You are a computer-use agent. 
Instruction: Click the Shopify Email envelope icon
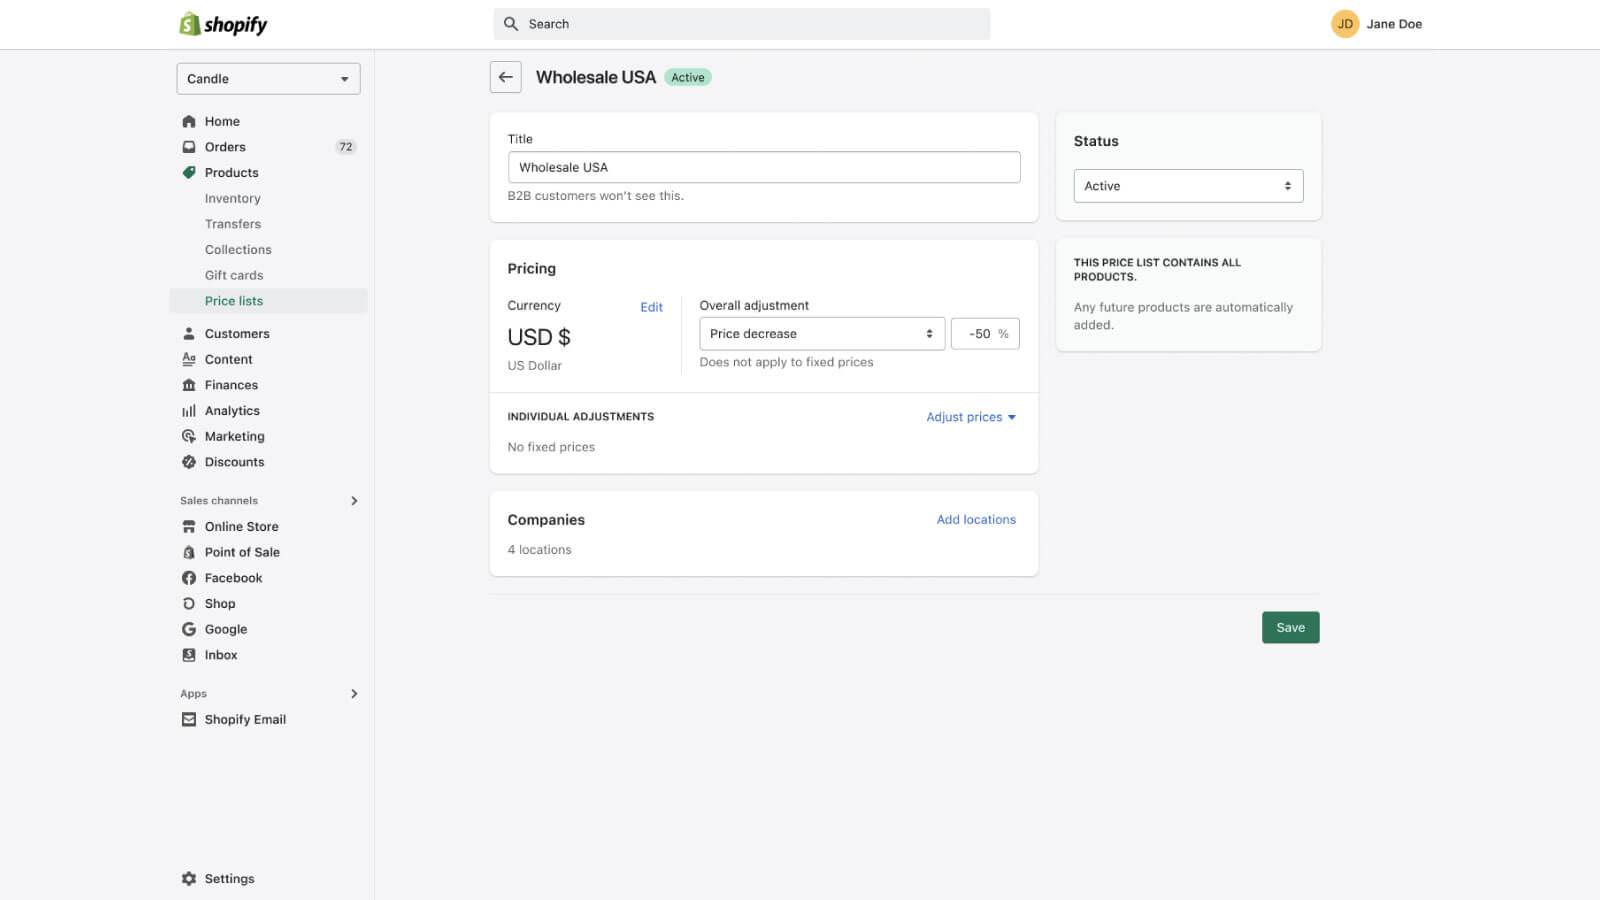pyautogui.click(x=189, y=719)
